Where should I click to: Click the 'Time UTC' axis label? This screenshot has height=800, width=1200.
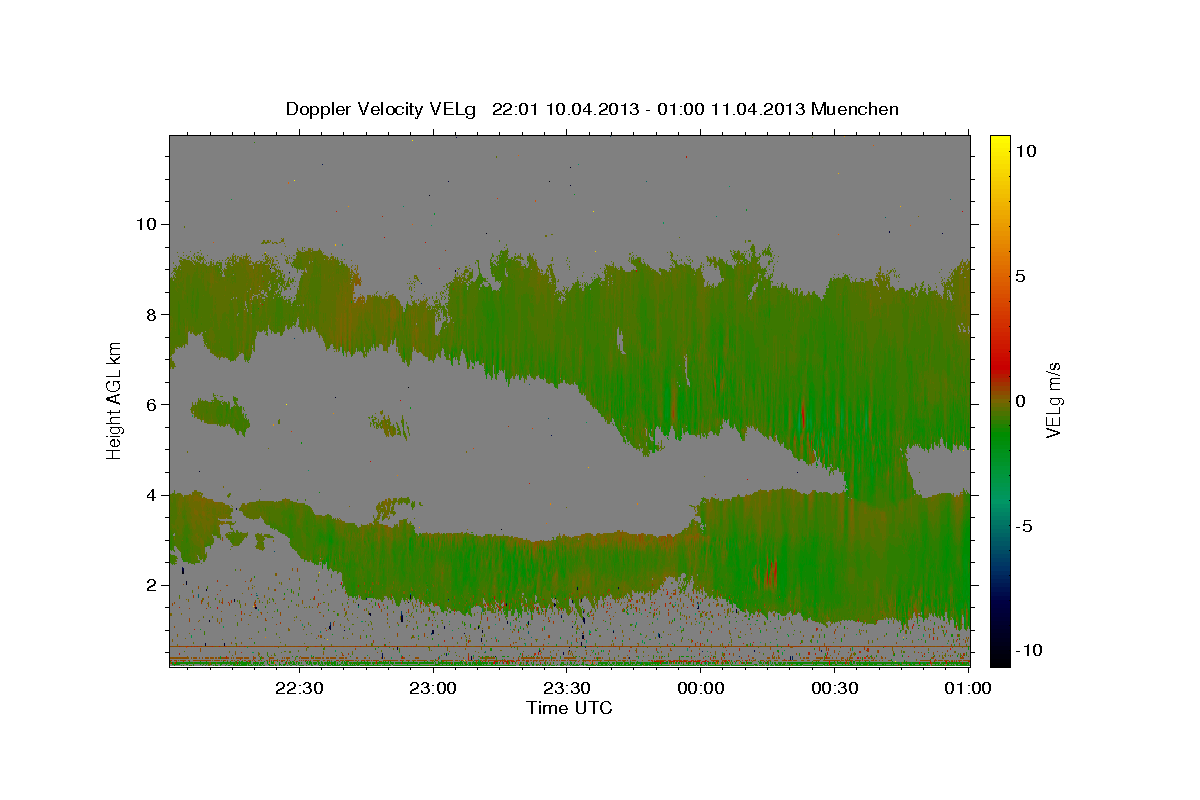(x=569, y=708)
